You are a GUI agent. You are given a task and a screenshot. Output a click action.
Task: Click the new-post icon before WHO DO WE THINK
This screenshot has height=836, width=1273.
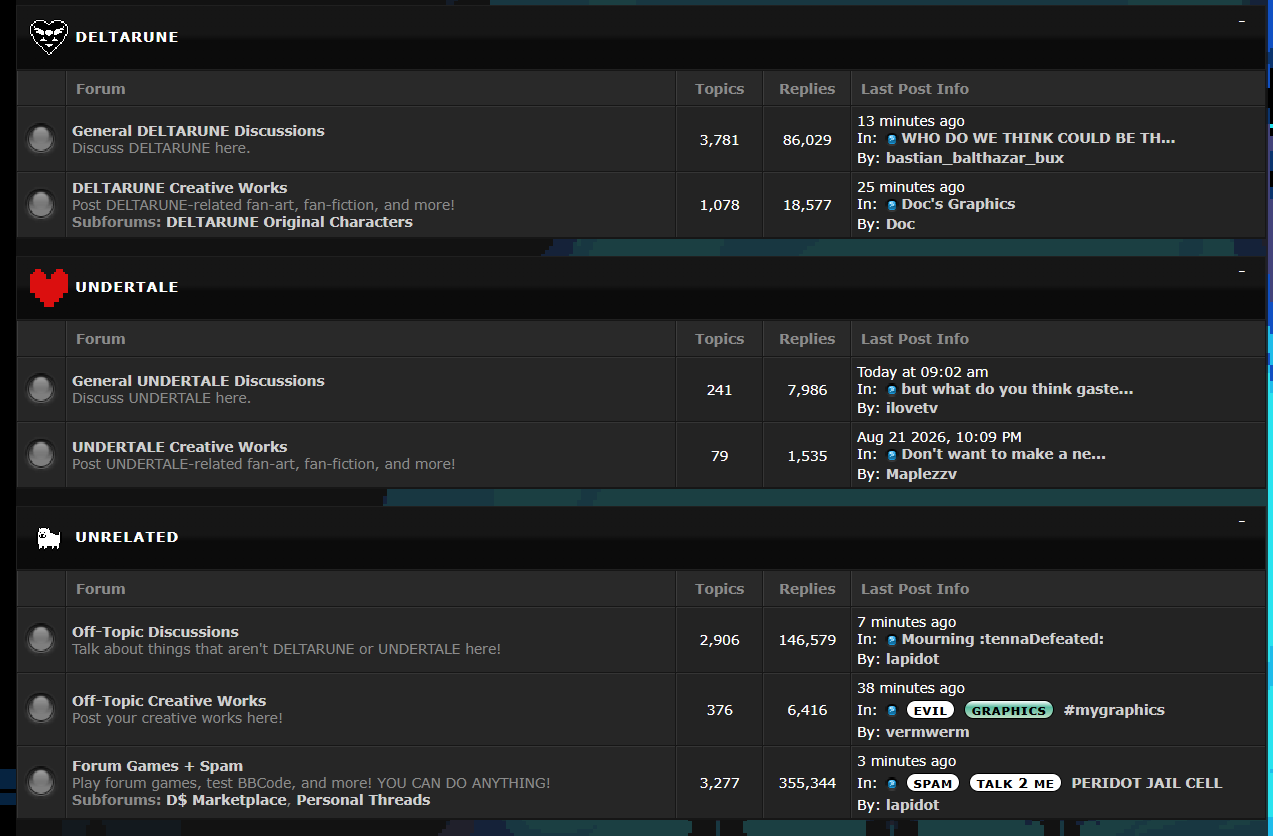tap(892, 139)
